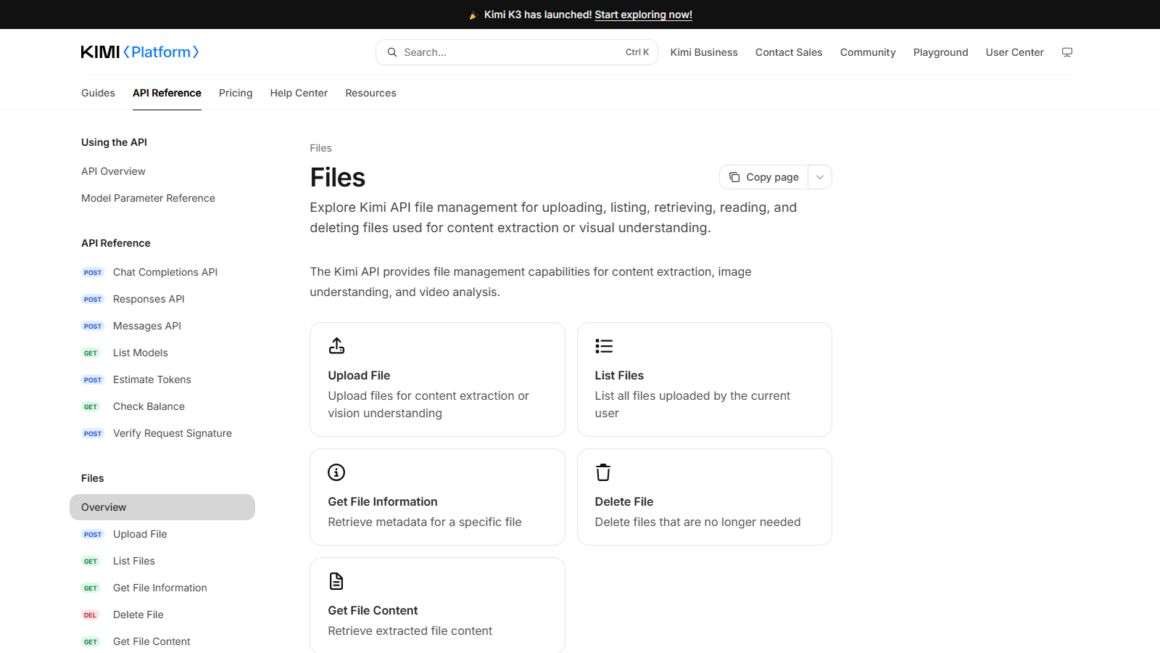Click the Delete File trash icon
This screenshot has width=1160, height=653.
pos(604,472)
